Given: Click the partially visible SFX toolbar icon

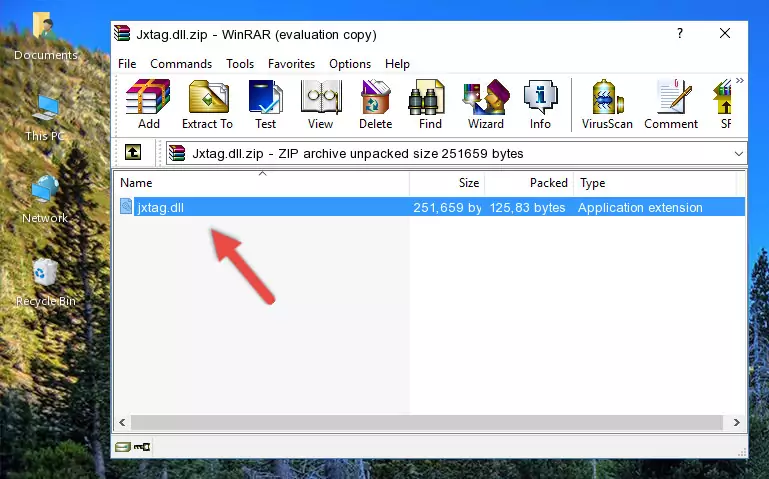Looking at the screenshot, I should point(724,104).
